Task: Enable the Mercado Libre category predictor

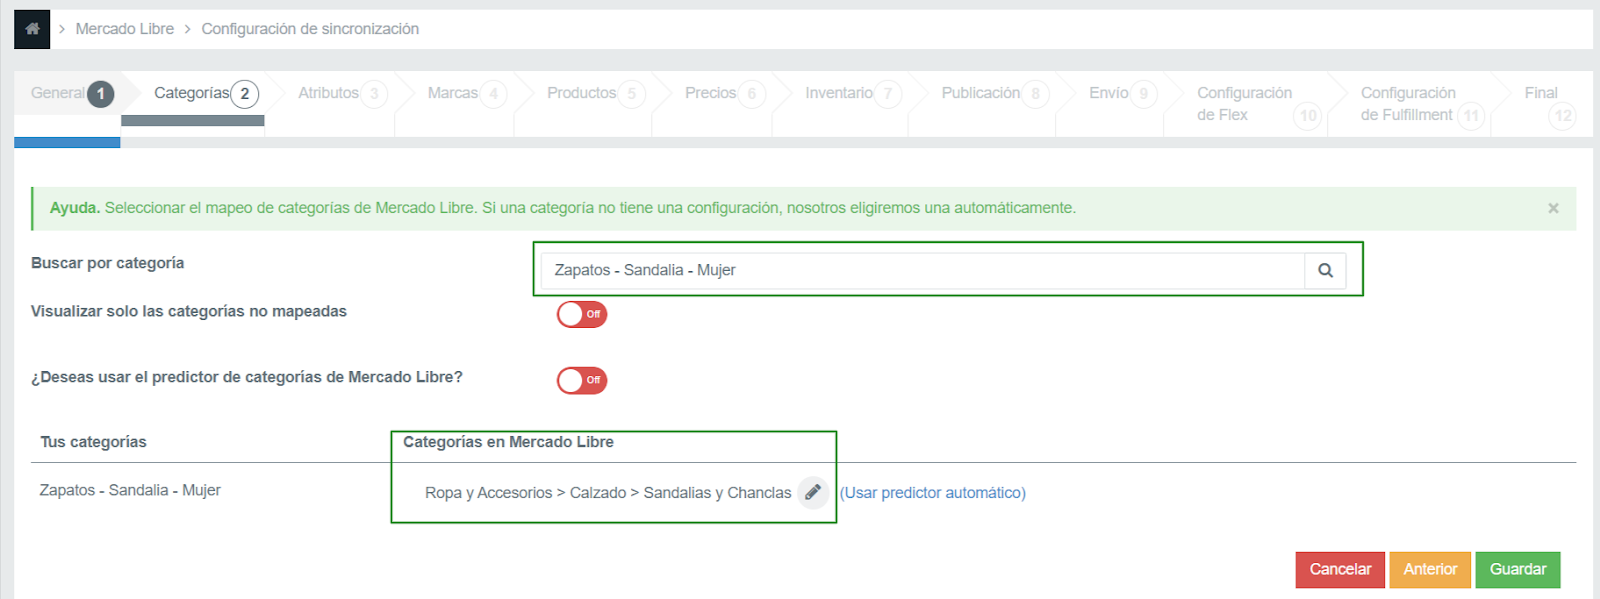Action: coord(582,380)
